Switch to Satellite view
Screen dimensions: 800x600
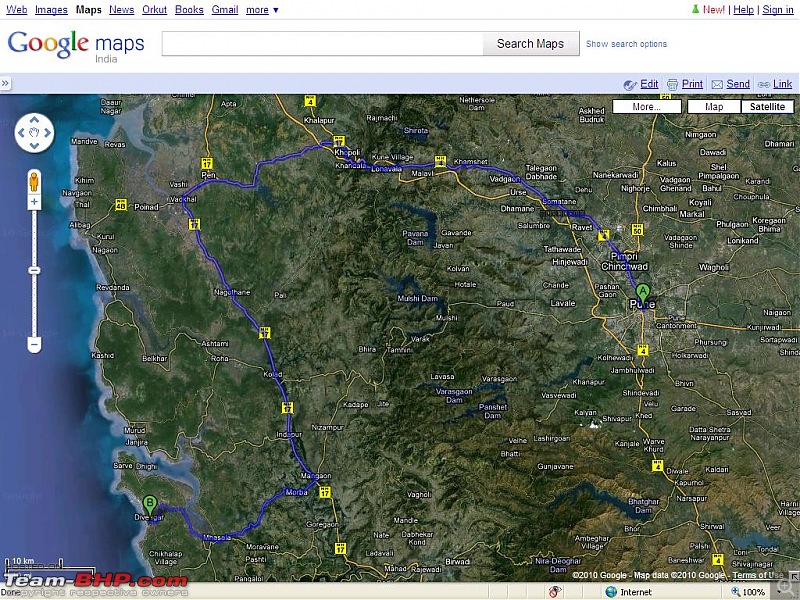click(x=767, y=107)
